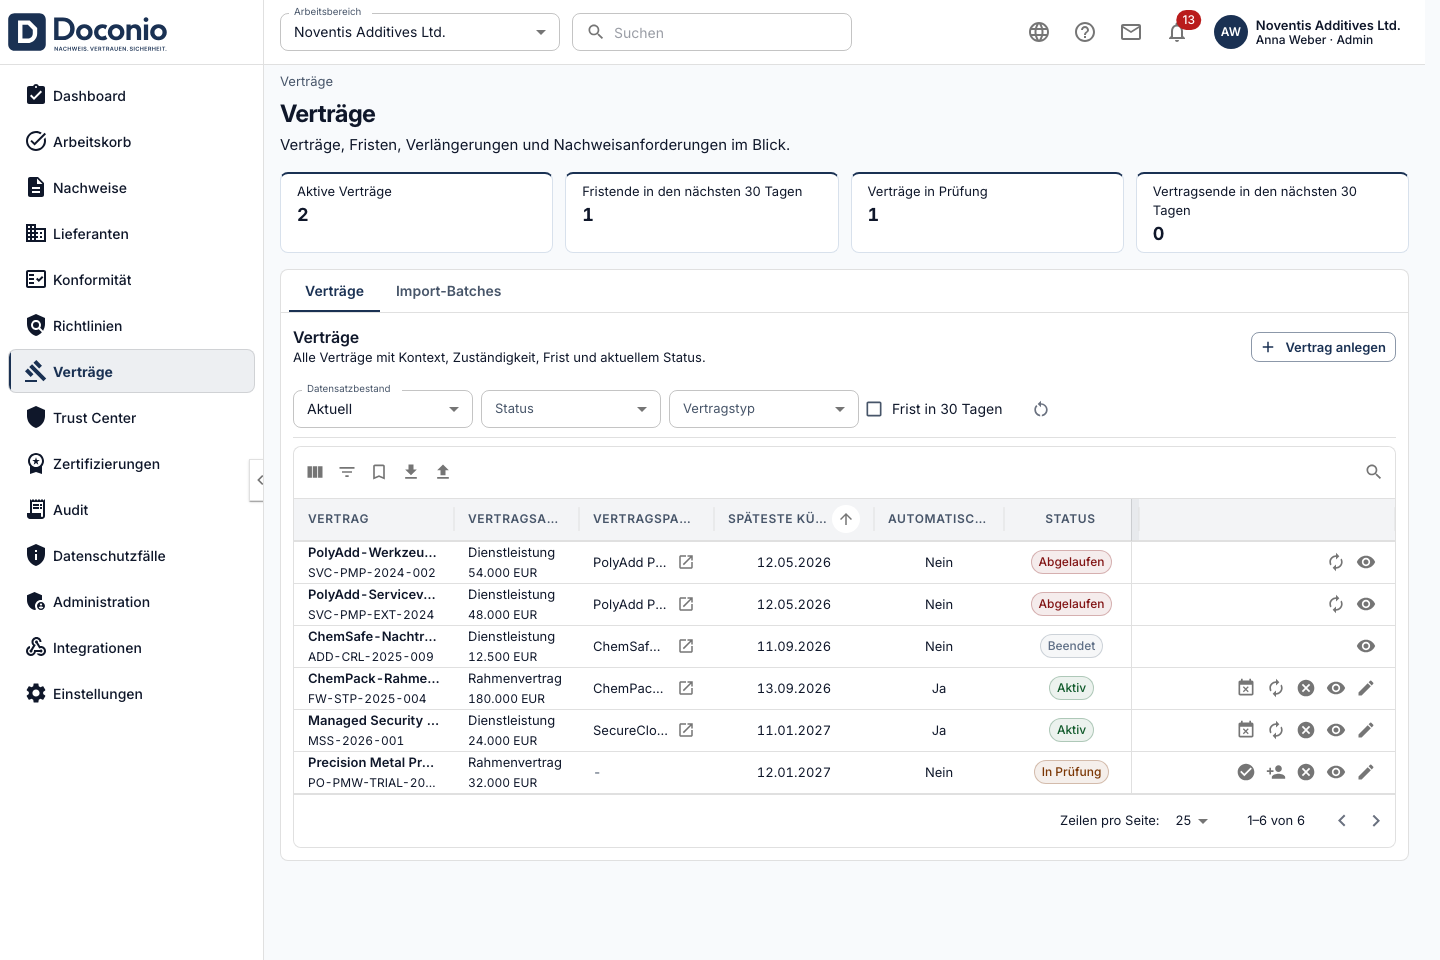Viewport: 1440px width, 960px height.
Task: Open notifications bell with 13 badge
Action: (1178, 32)
